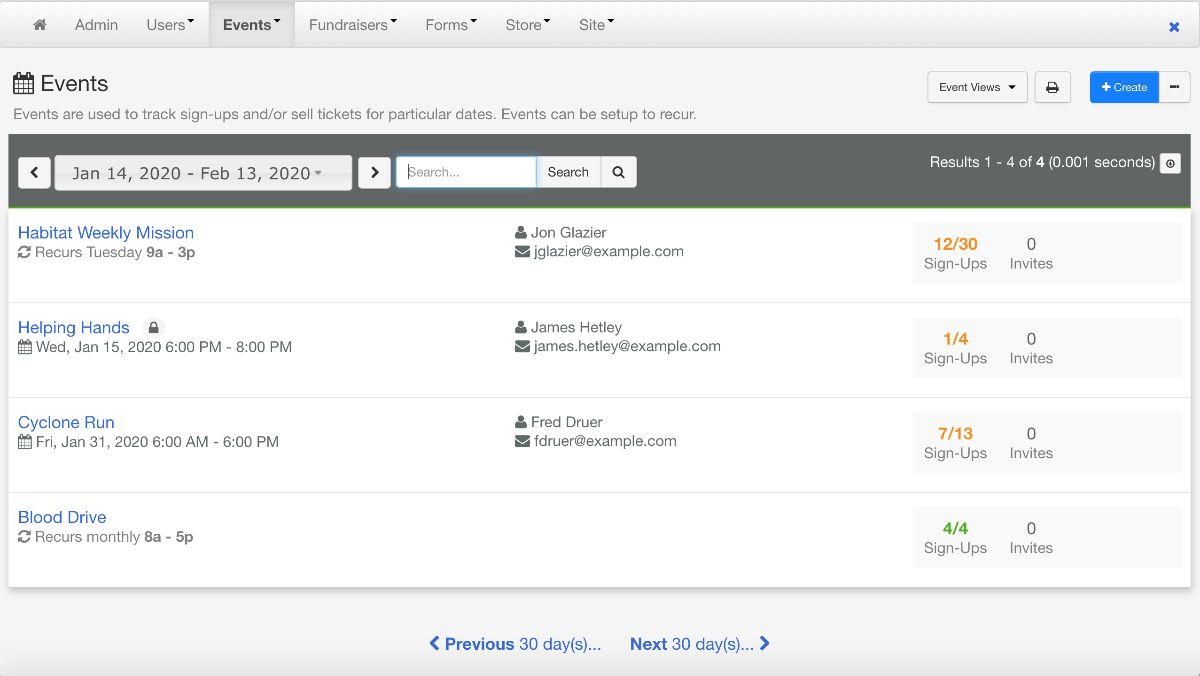Click the email fdruer@example.com
The image size is (1200, 676).
tap(605, 441)
